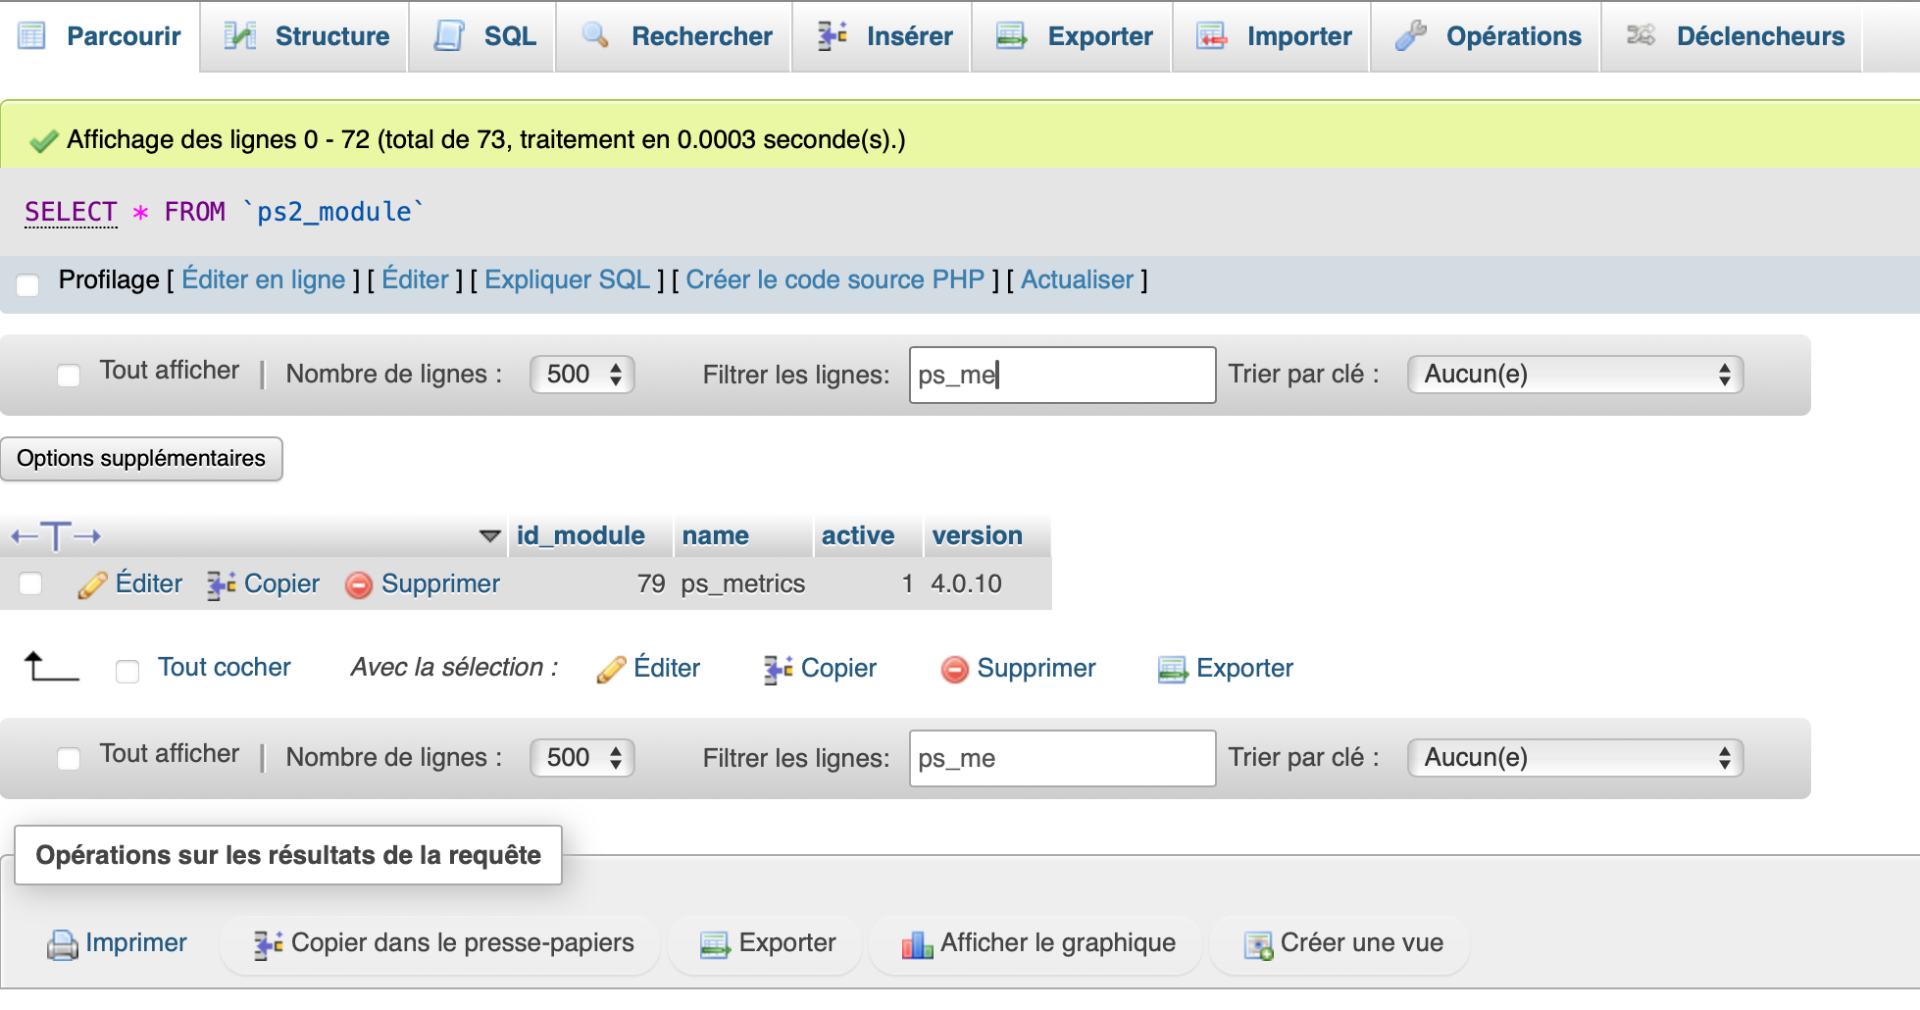This screenshot has height=1010, width=1920.
Task: Open the Importer tab
Action: click(1272, 36)
